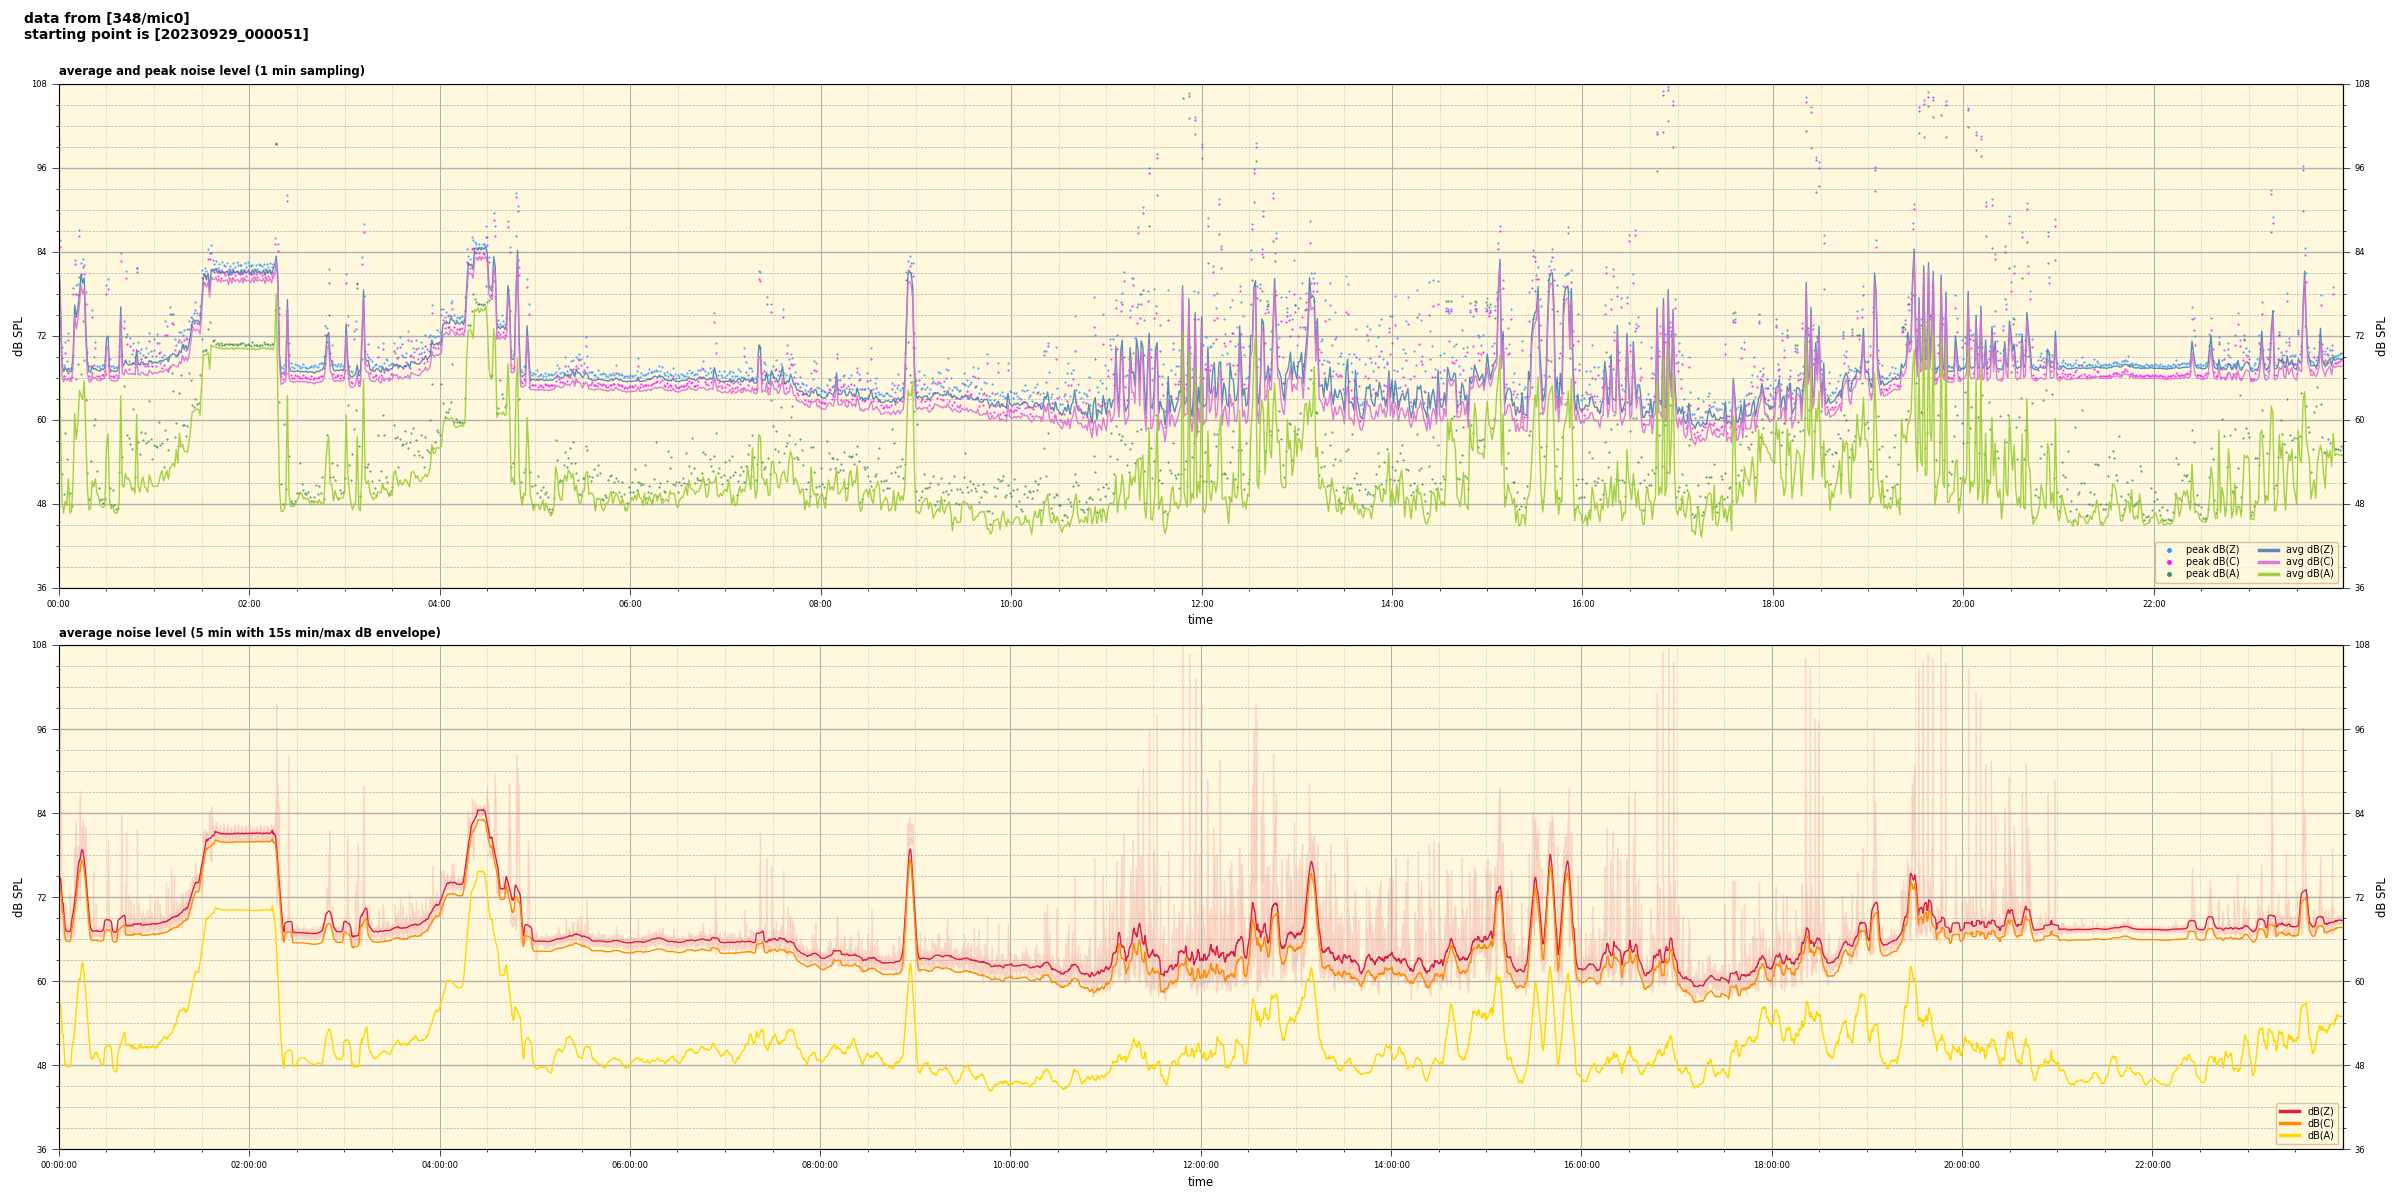Viewport: 2400px width, 1200px height.
Task: Click the 22:00 tick on top chart axis
Action: pyautogui.click(x=2153, y=604)
